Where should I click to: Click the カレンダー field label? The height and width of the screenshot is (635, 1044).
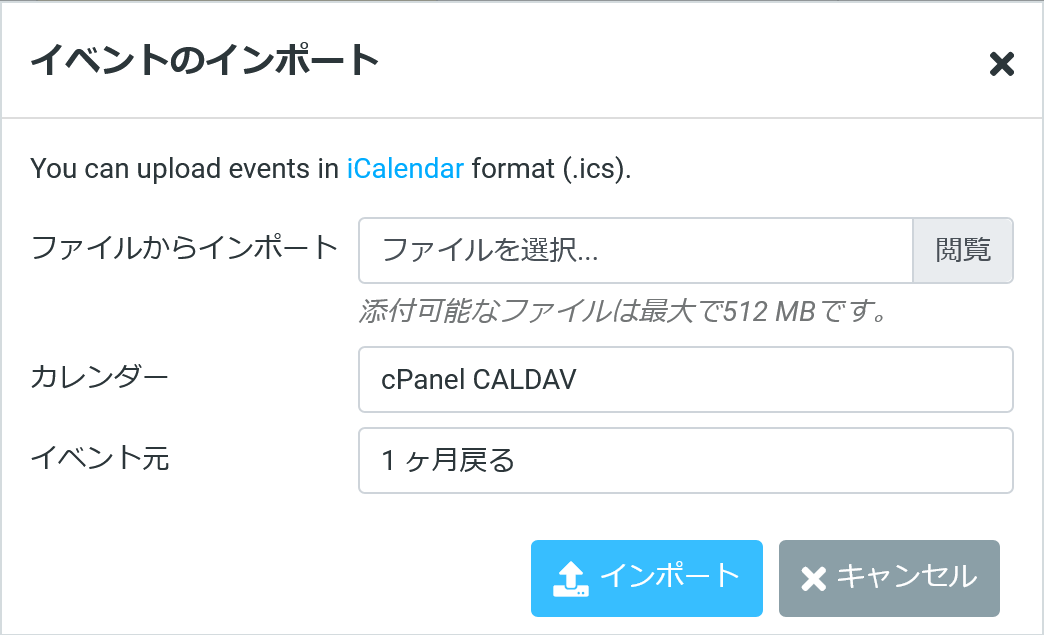point(100,377)
